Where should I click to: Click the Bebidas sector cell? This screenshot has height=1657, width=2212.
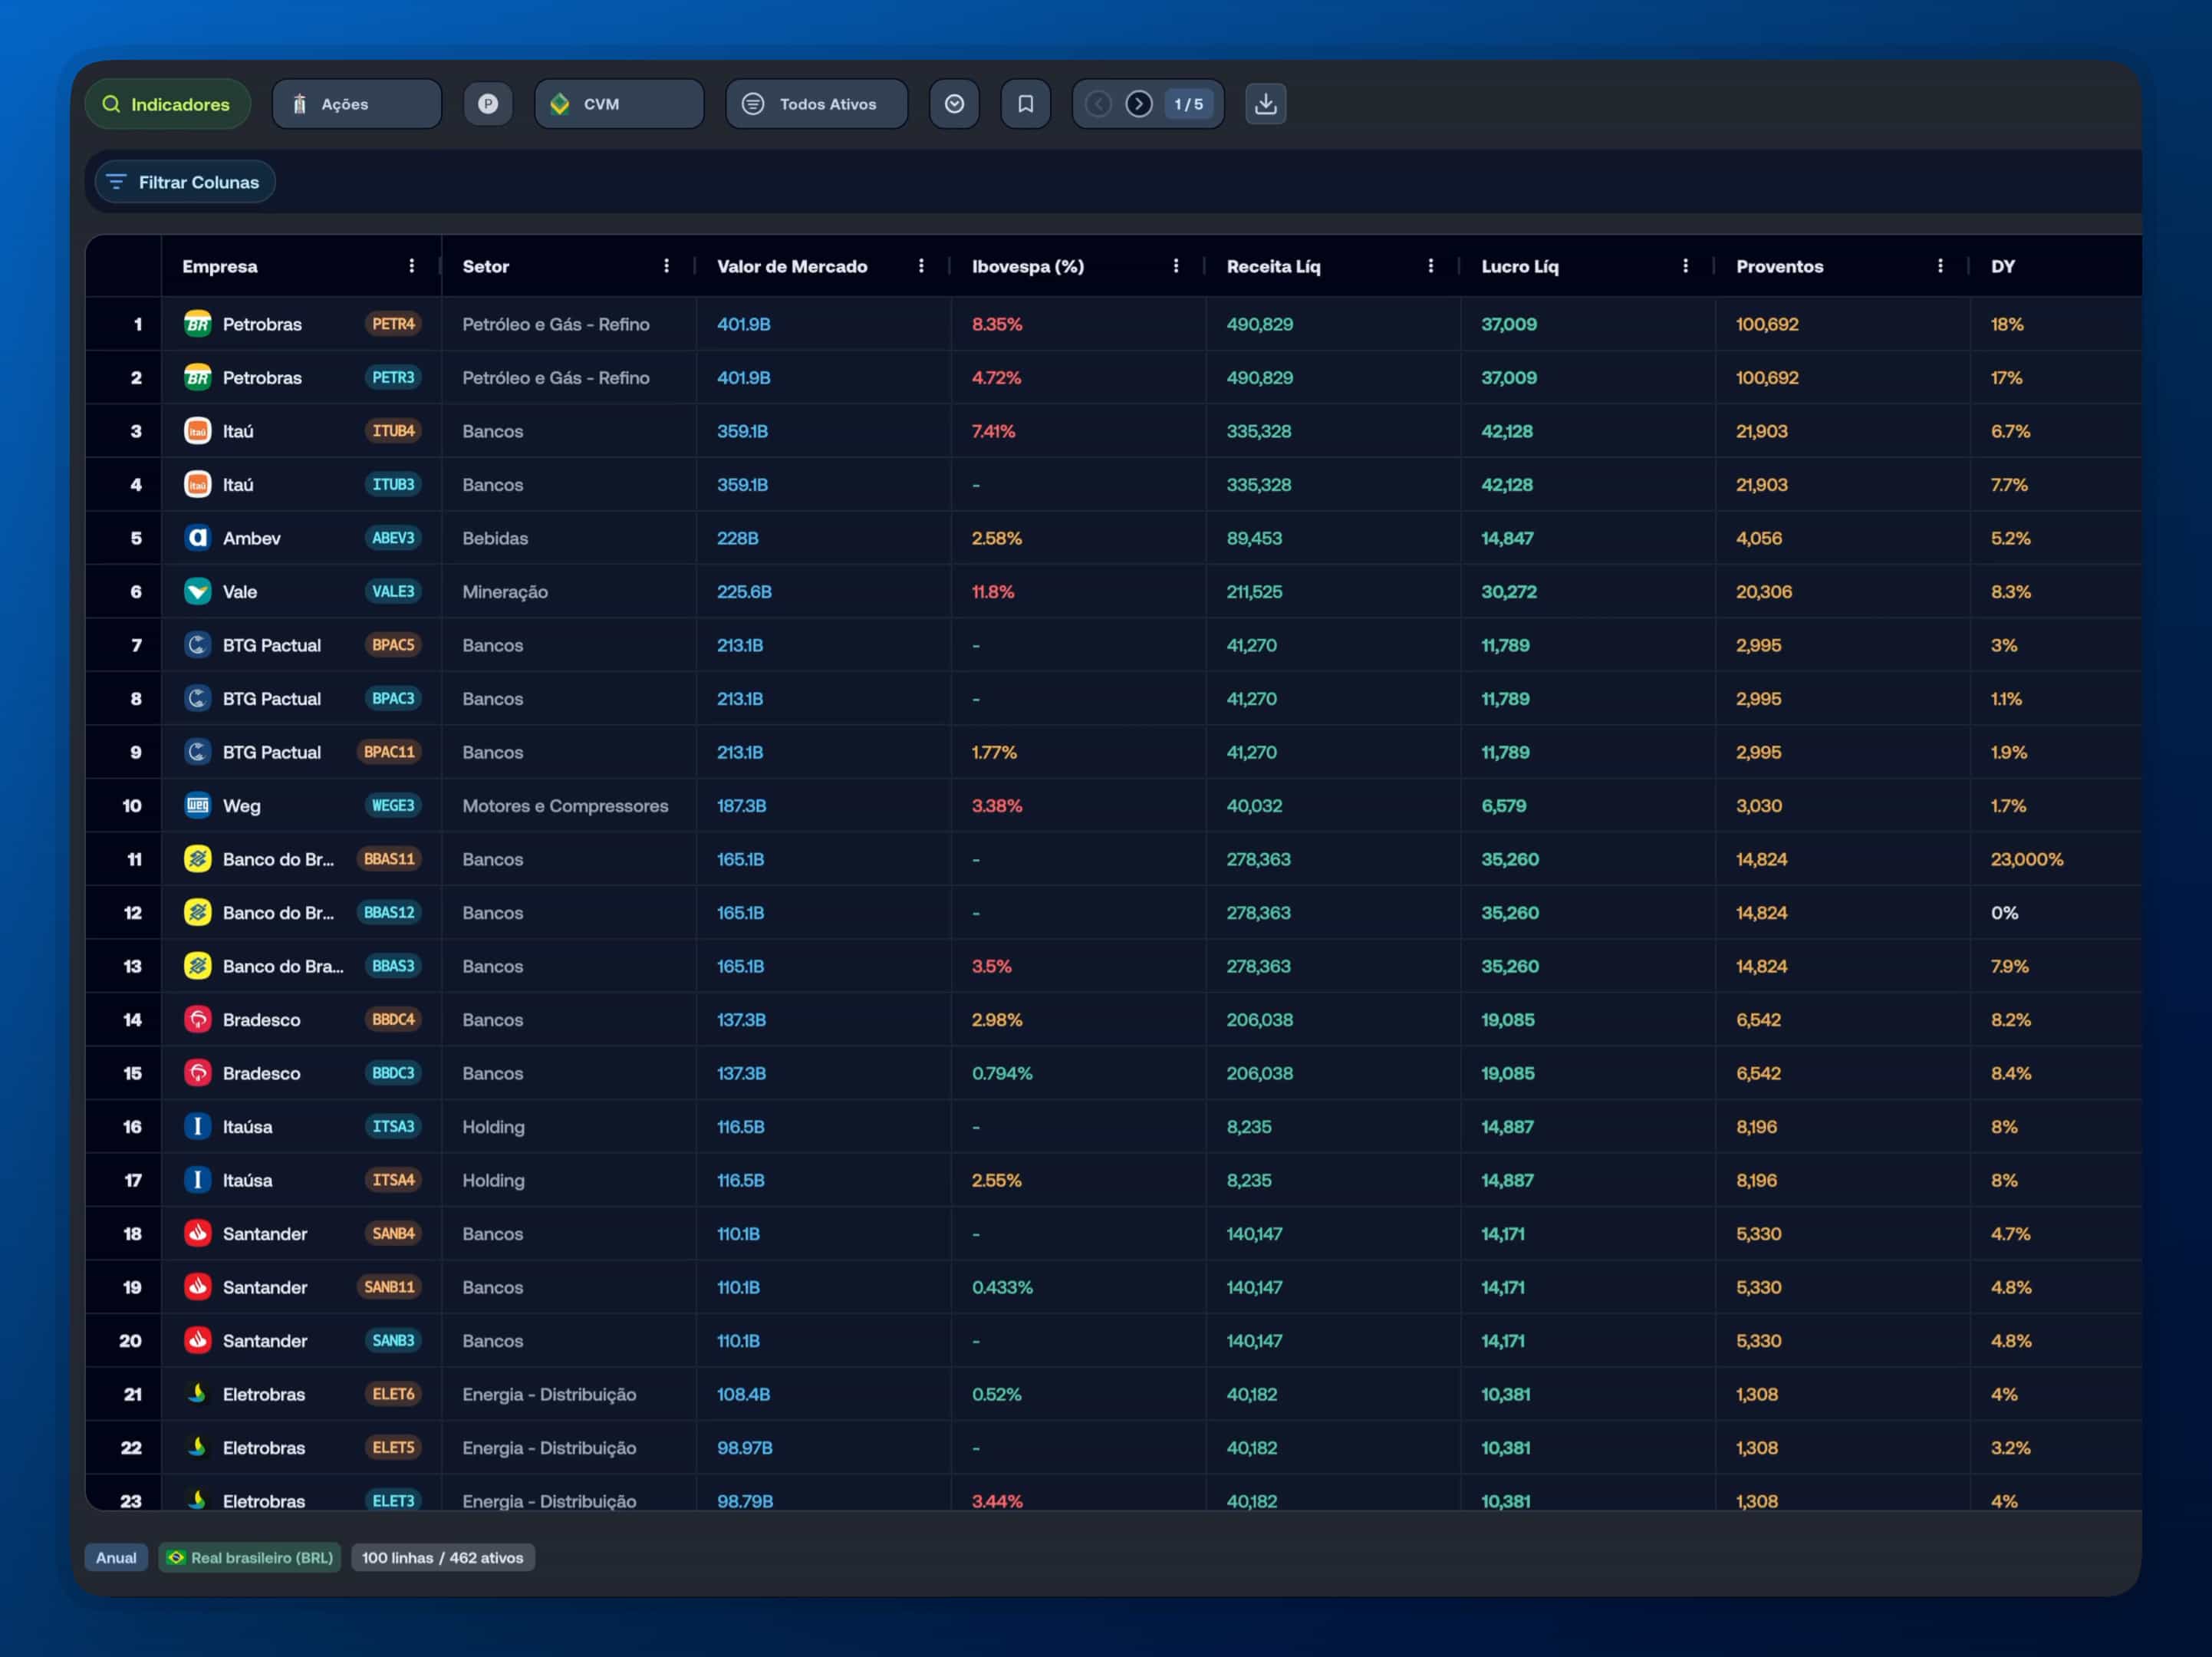tap(495, 538)
